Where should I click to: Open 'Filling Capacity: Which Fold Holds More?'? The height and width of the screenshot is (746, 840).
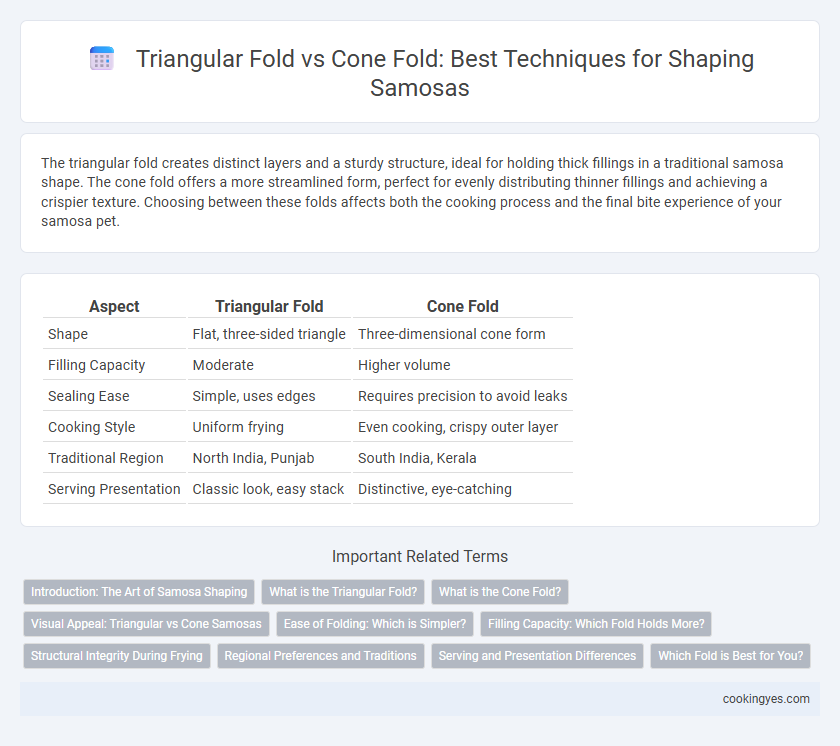point(596,624)
